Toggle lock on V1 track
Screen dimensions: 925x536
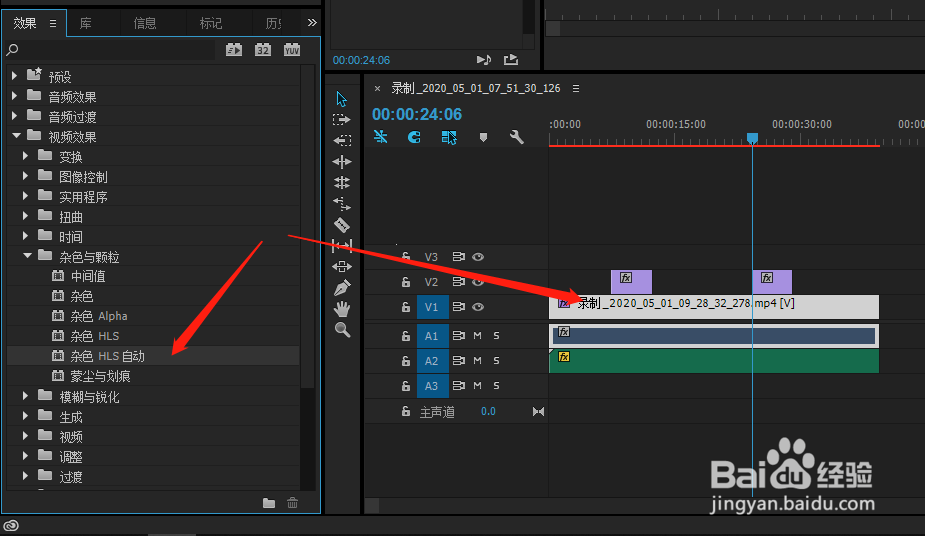click(x=406, y=307)
